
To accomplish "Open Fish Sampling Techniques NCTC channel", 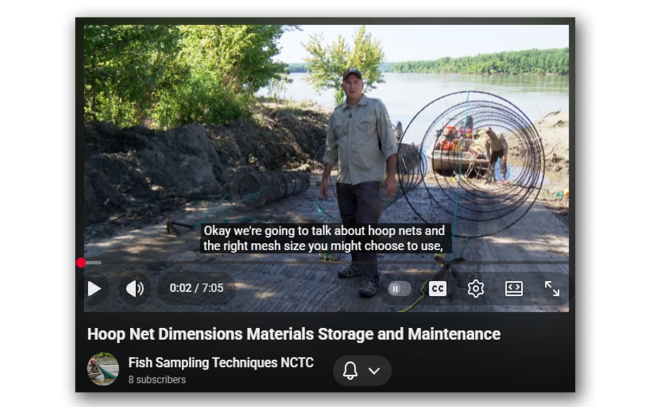I will (x=221, y=363).
